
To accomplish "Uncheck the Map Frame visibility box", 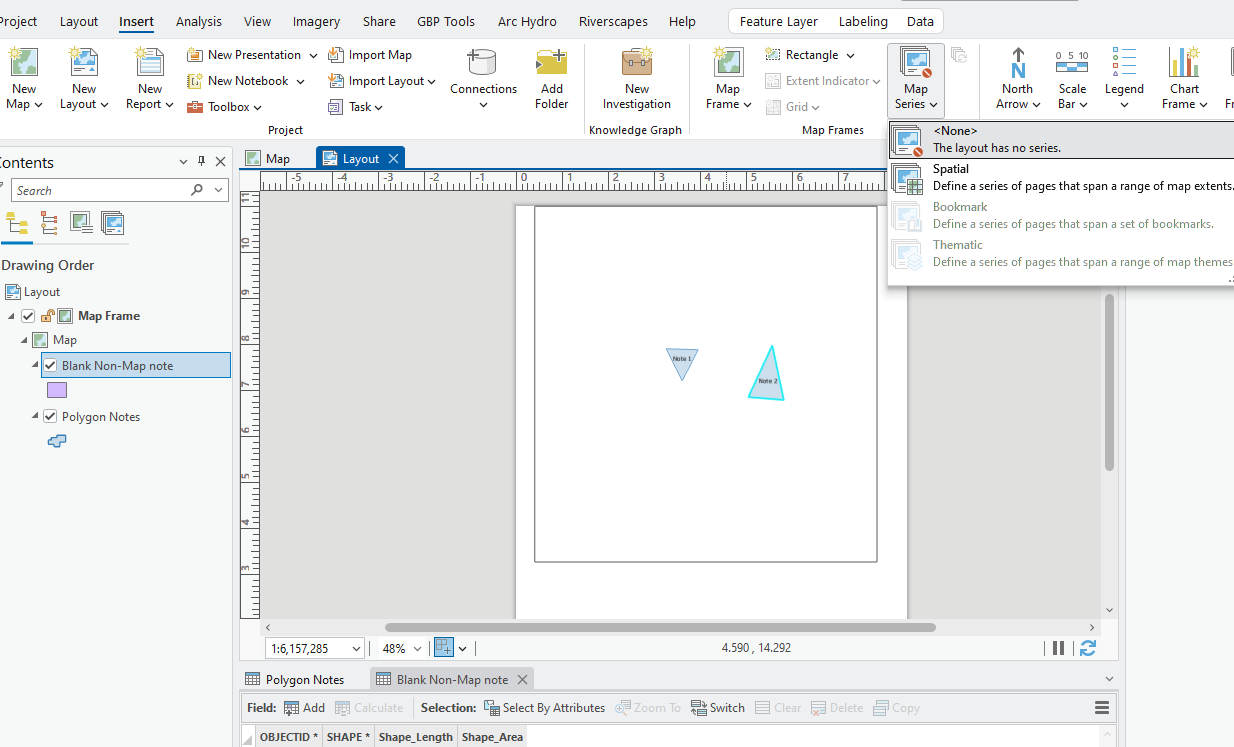I will click(x=28, y=316).
